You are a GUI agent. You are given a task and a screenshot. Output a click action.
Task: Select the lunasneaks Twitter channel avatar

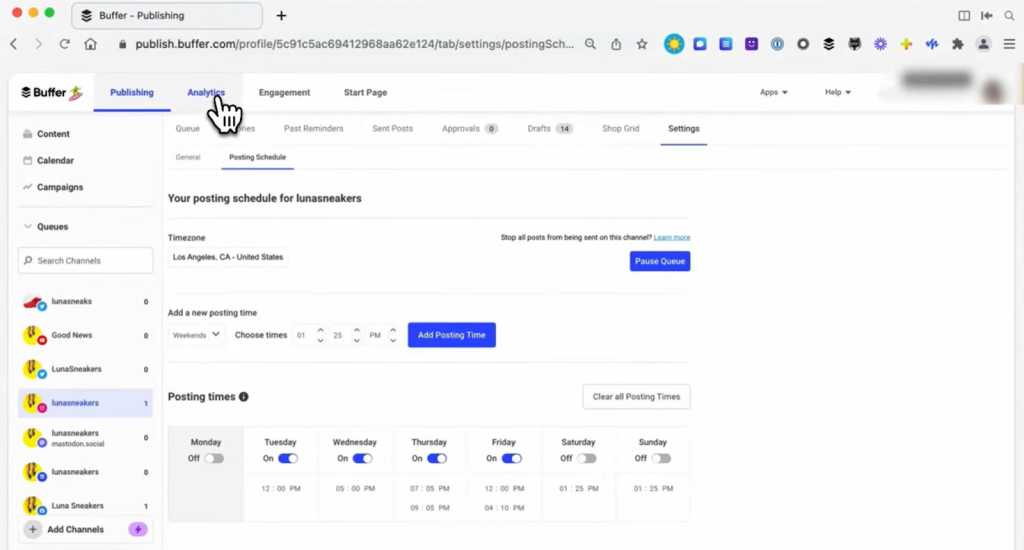[33, 302]
